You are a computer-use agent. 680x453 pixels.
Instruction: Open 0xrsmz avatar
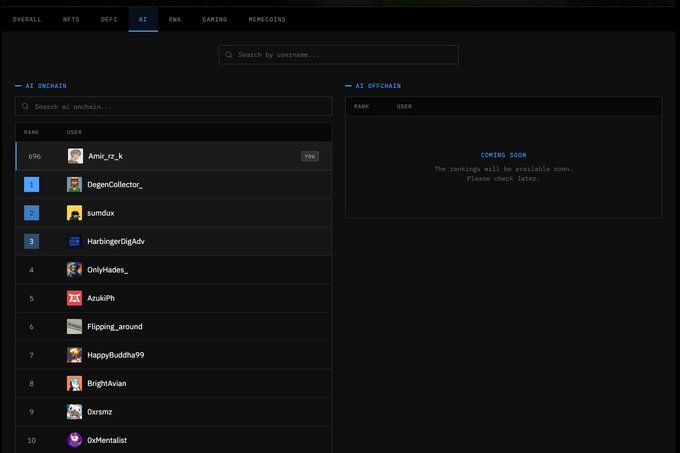[x=75, y=412]
